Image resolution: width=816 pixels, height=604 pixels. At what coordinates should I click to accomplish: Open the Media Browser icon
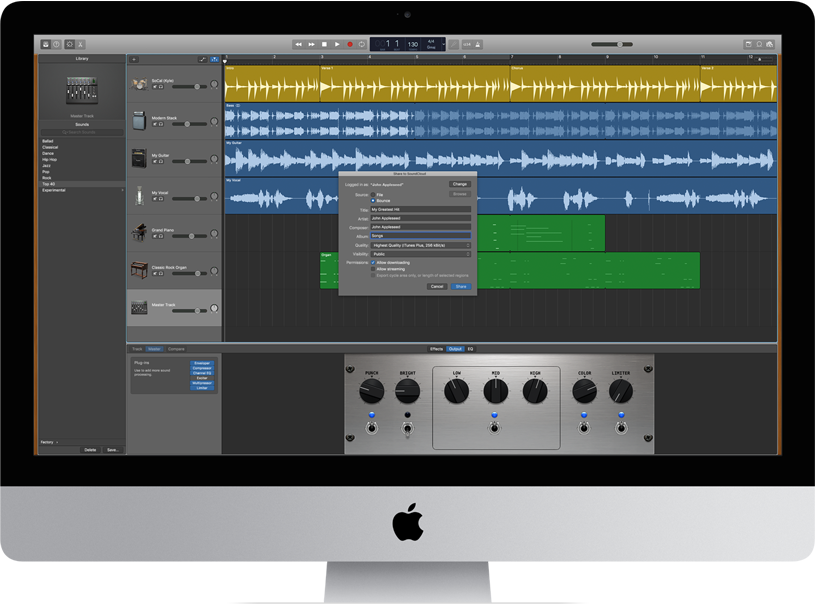click(770, 45)
